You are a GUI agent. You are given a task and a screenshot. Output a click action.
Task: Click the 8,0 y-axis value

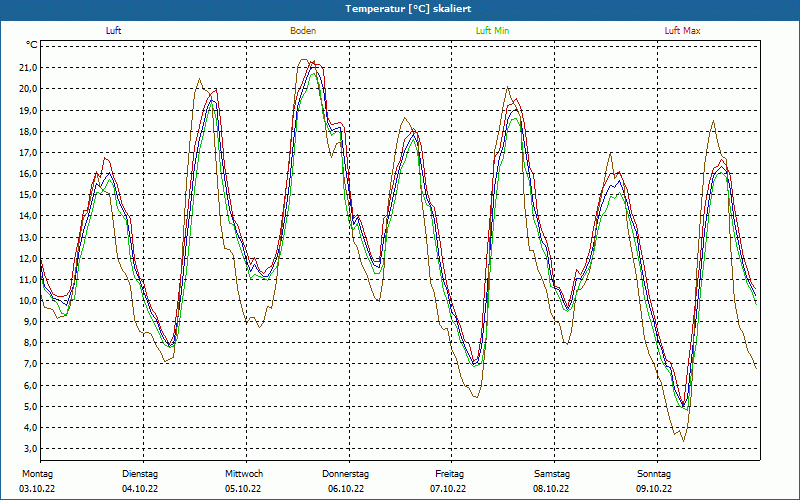30,343
